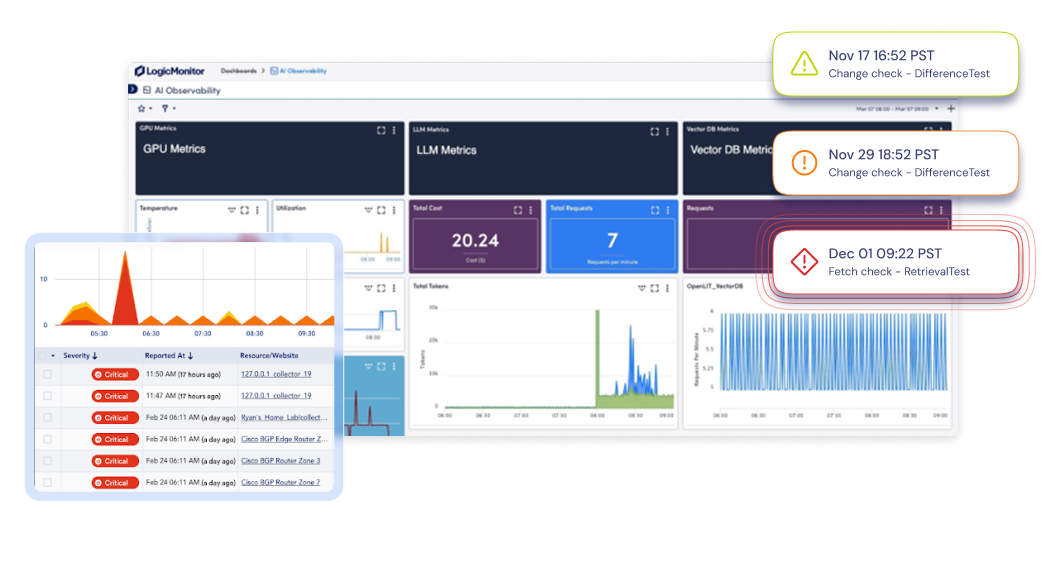This screenshot has height=588, width=1044.
Task: Open the Temperature widget filter dropdown
Action: coord(232,210)
